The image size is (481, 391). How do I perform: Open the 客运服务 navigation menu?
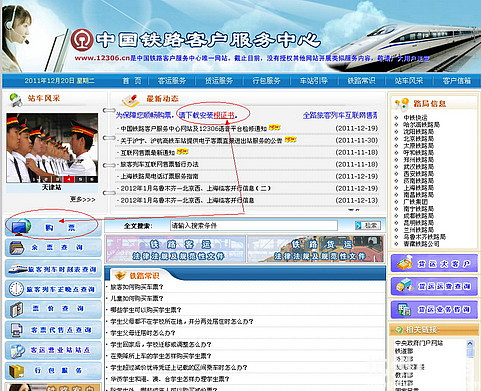coord(172,81)
